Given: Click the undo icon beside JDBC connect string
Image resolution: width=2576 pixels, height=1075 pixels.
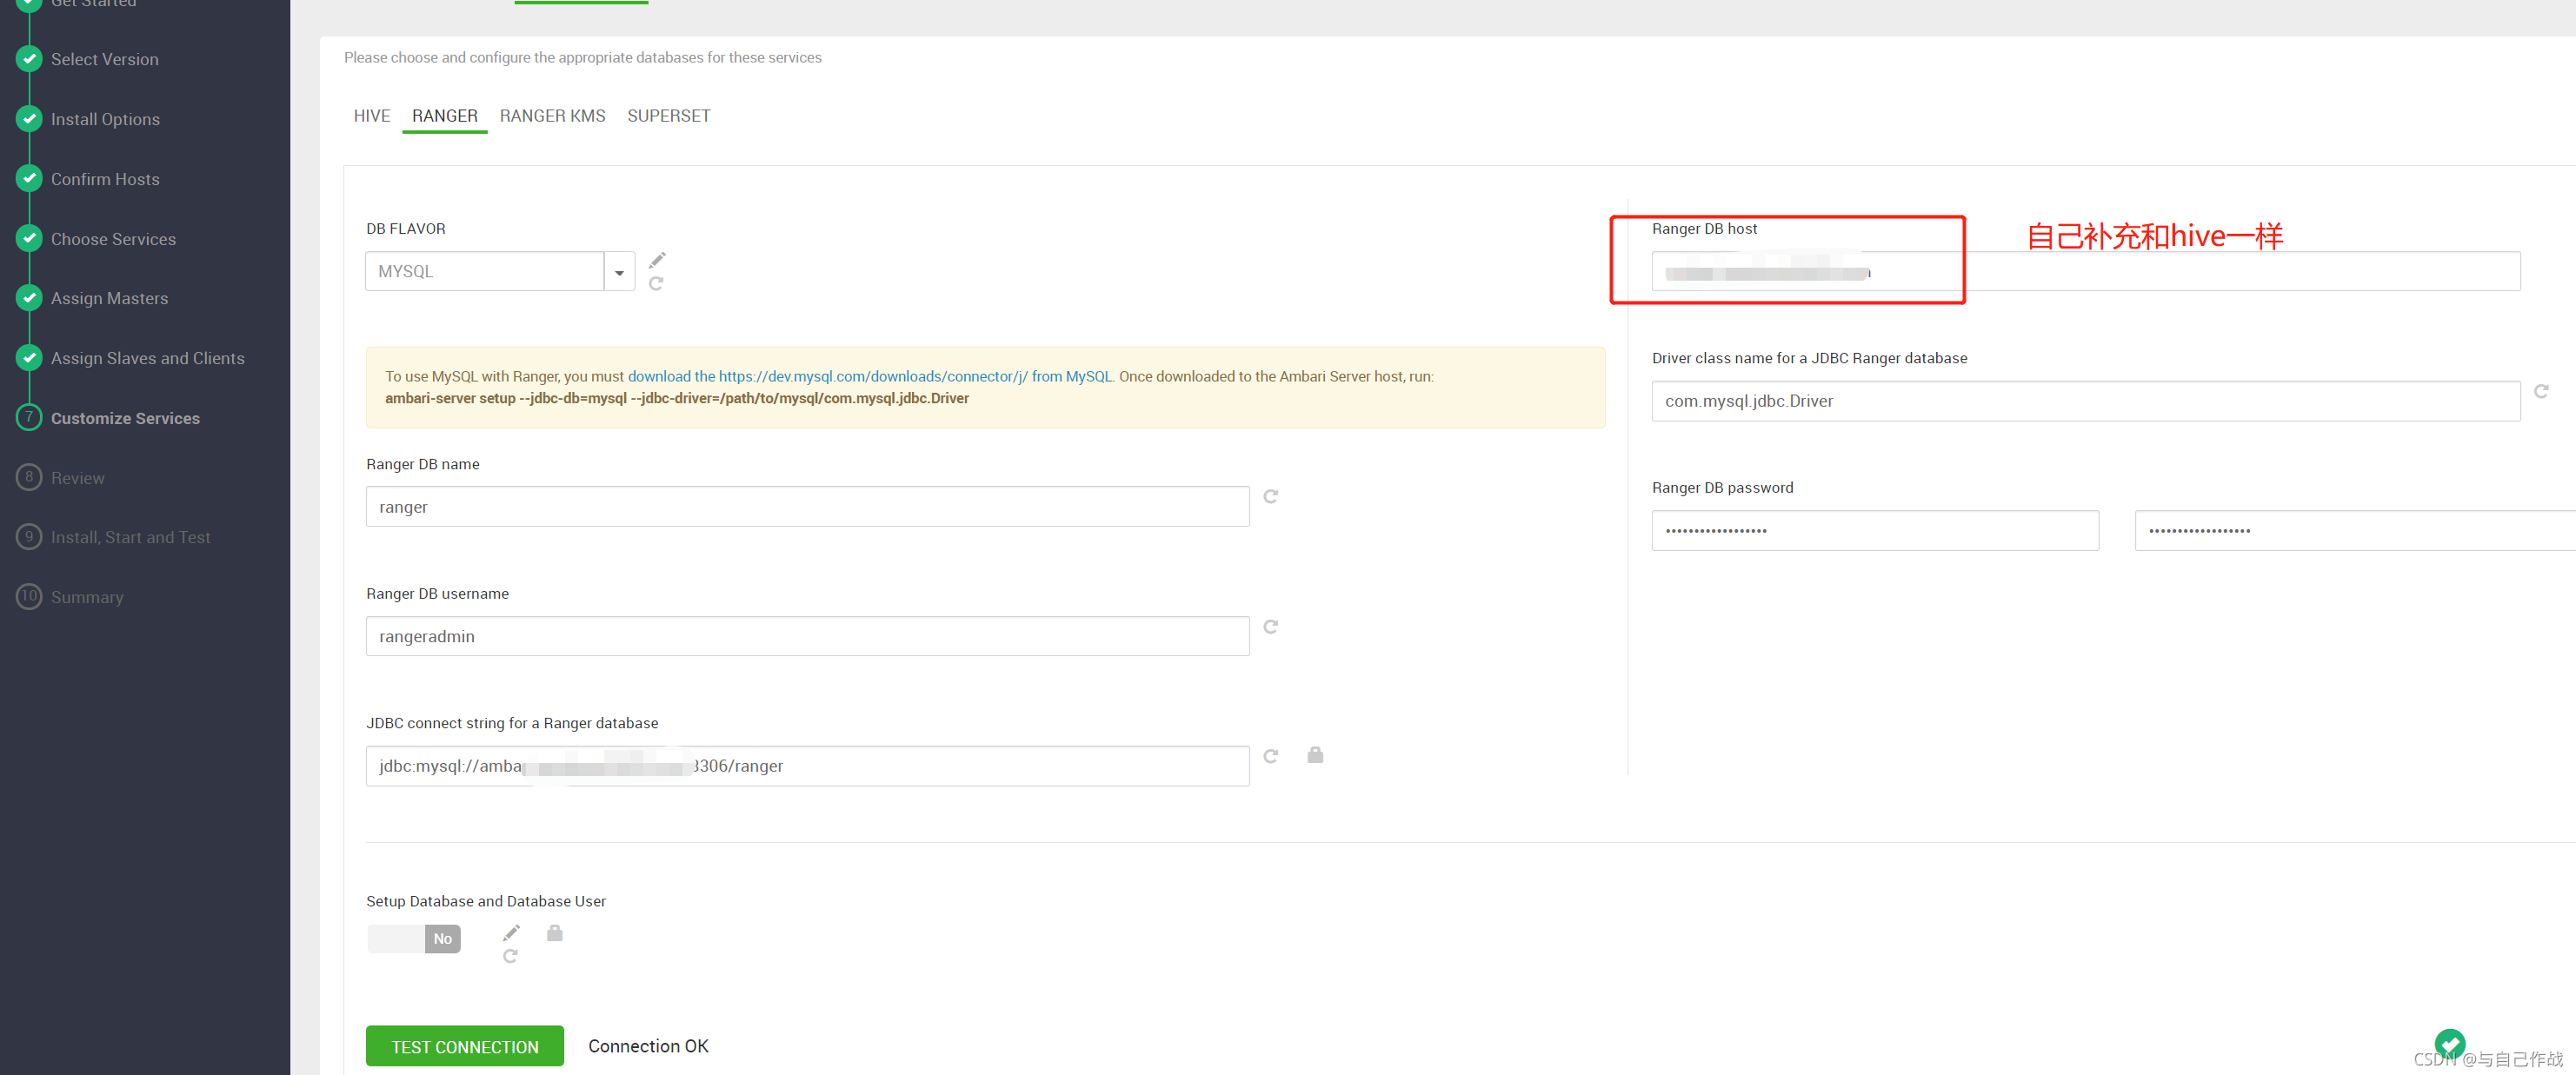Looking at the screenshot, I should (1270, 756).
